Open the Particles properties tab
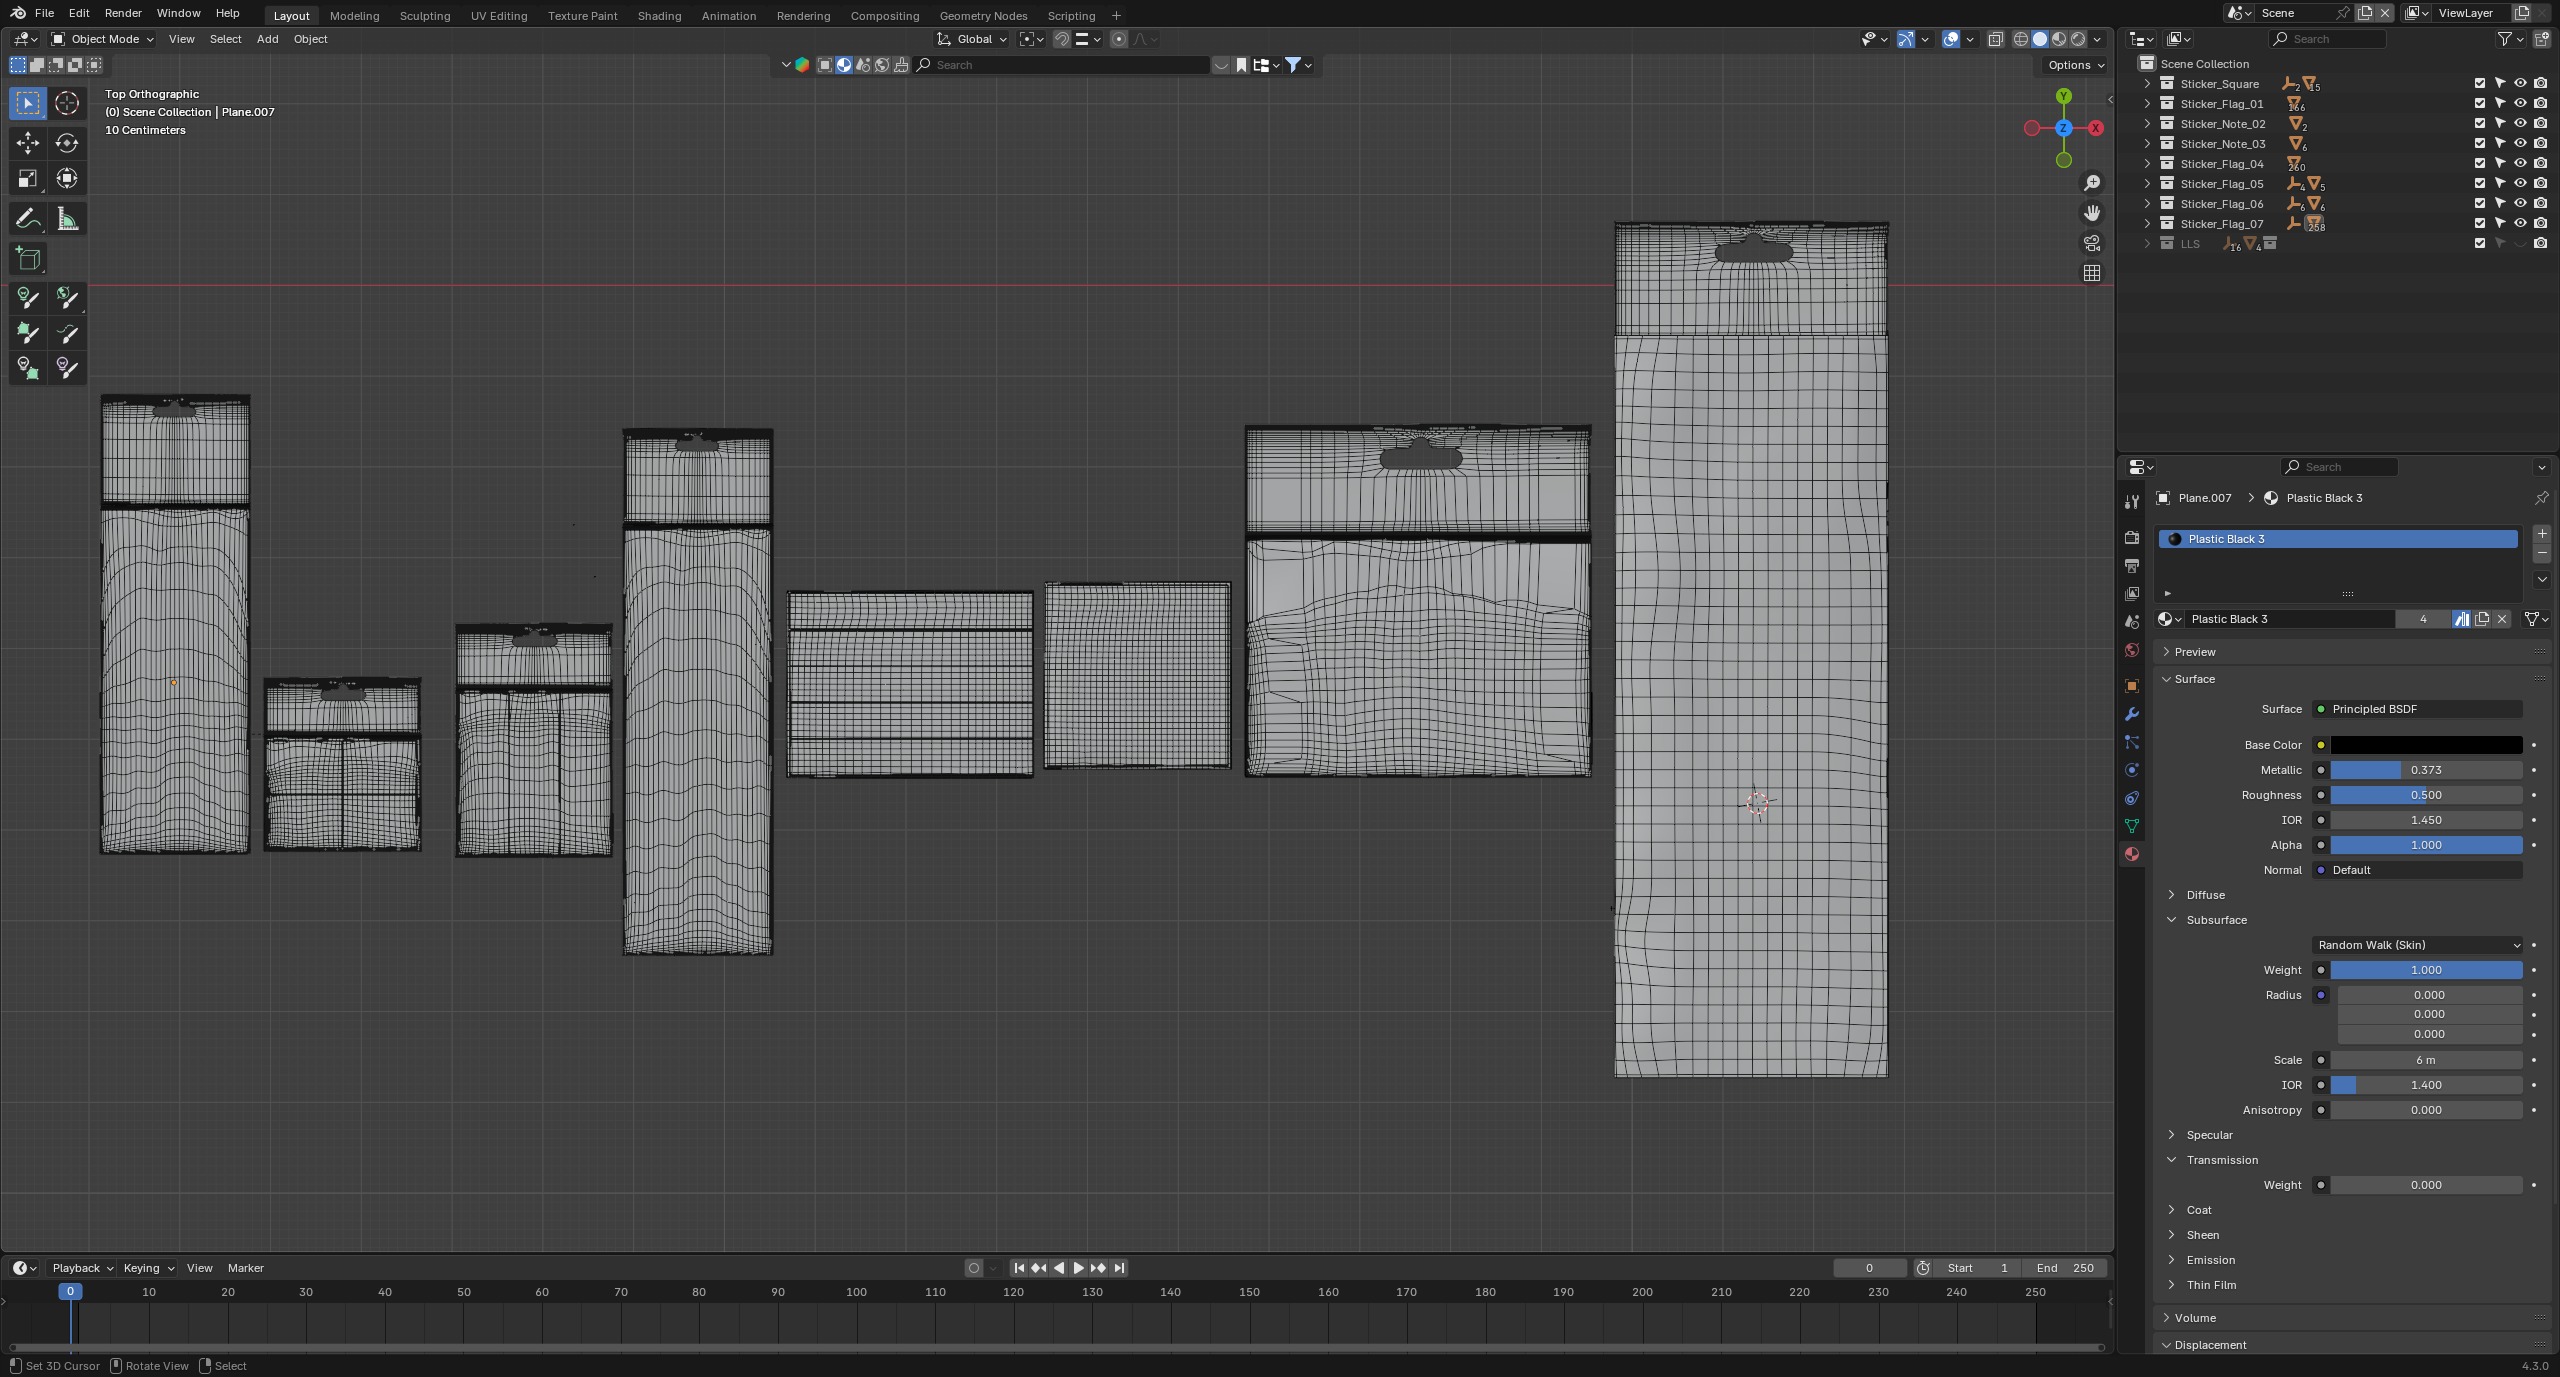Screen dimensions: 2560x1377 pos(2132,742)
